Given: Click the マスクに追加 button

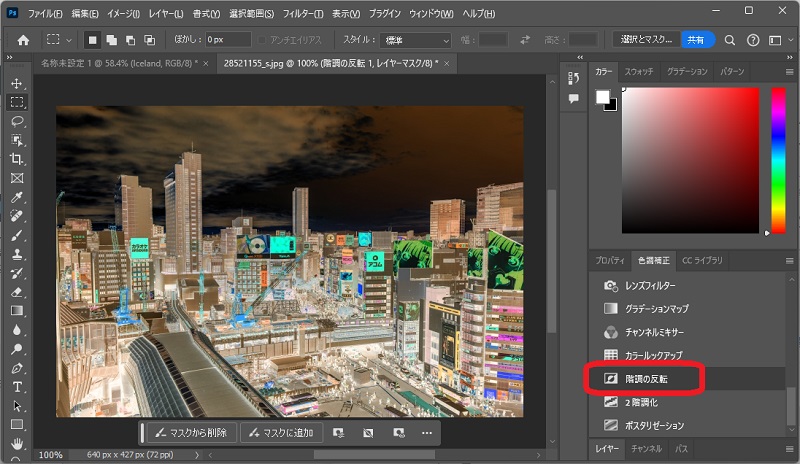Looking at the screenshot, I should click(281, 433).
